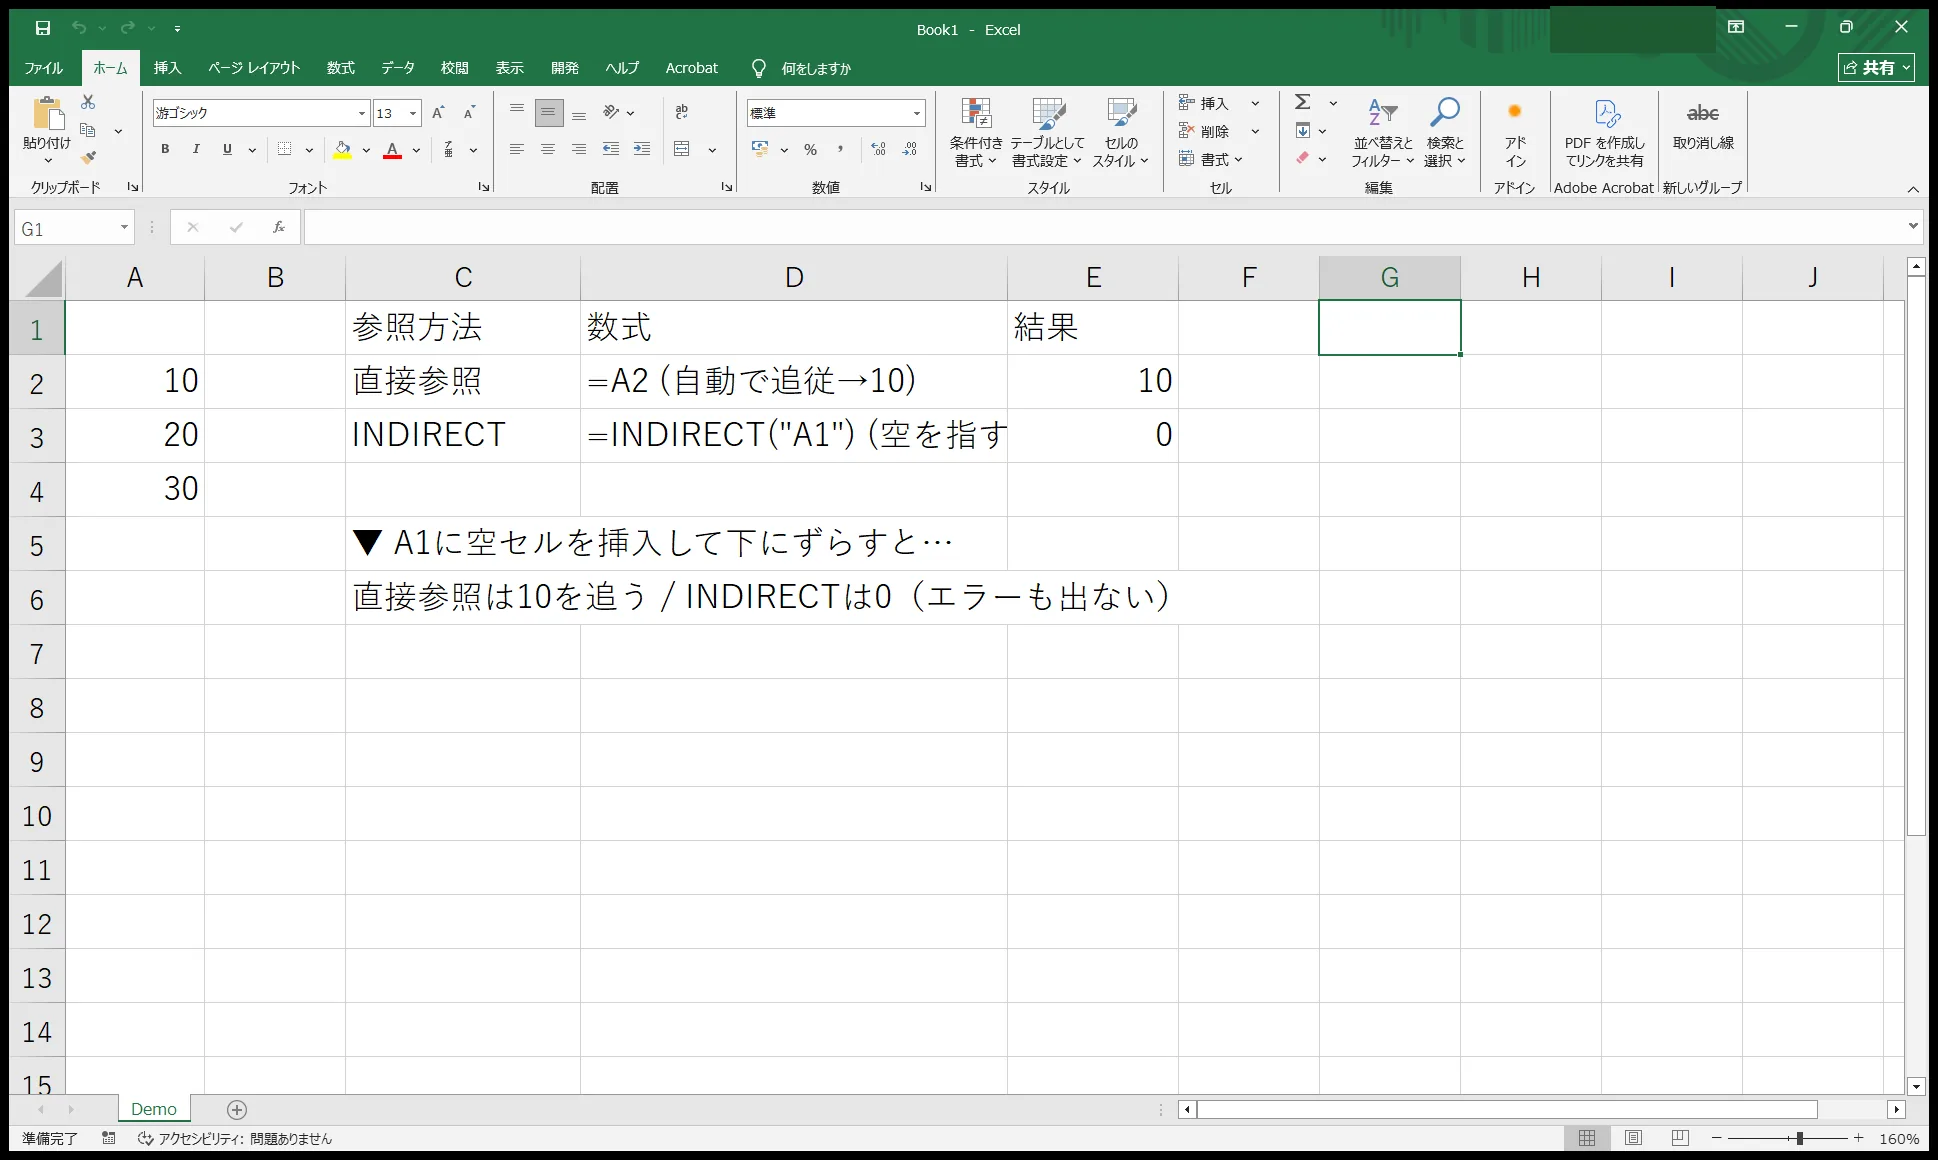Image resolution: width=1938 pixels, height=1160 pixels.
Task: Click the Increase Decimal icon
Action: (x=878, y=149)
